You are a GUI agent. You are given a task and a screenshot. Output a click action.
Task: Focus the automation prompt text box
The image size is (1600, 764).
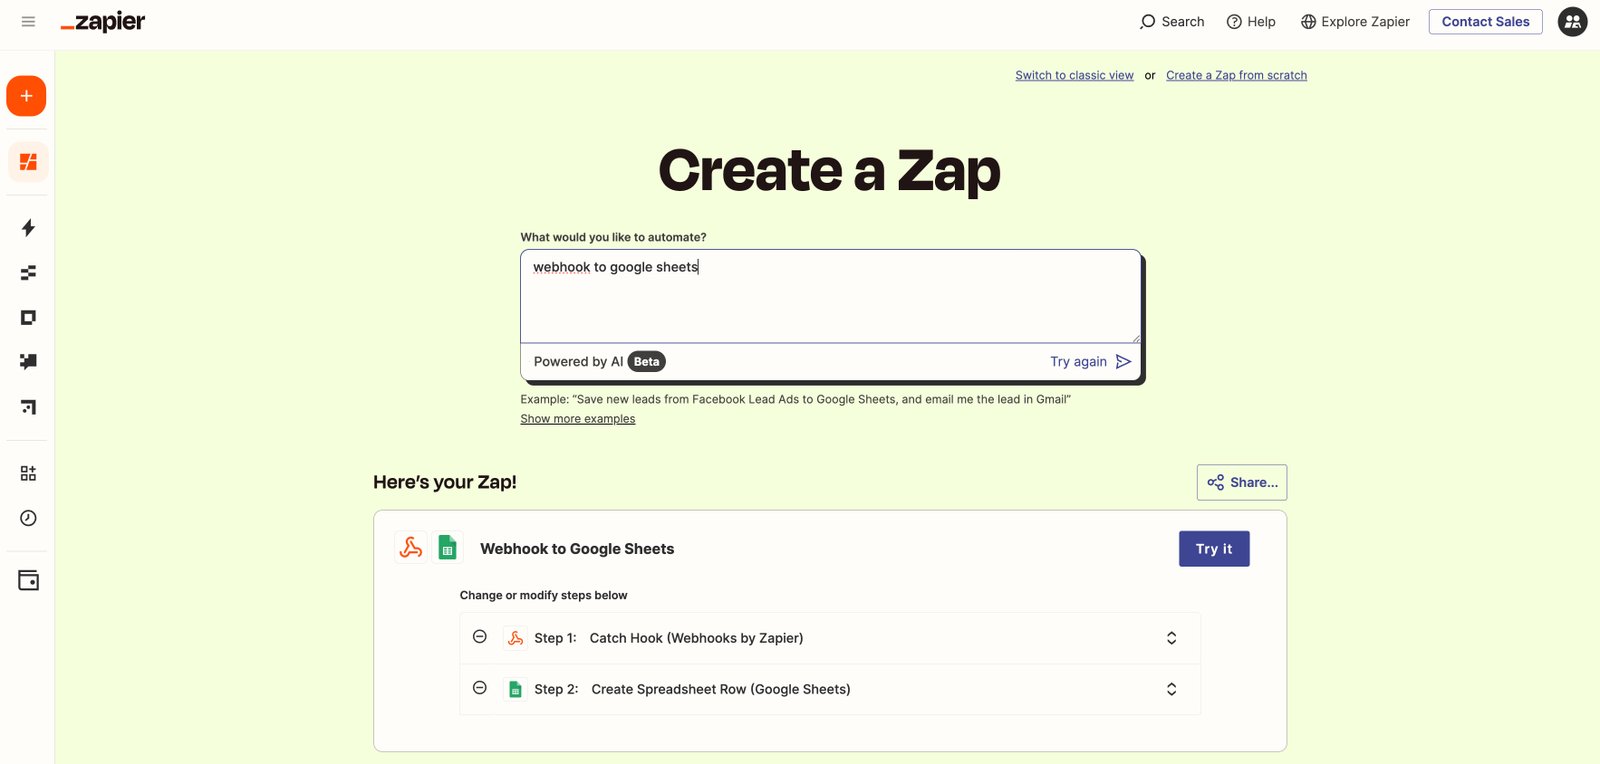point(830,296)
